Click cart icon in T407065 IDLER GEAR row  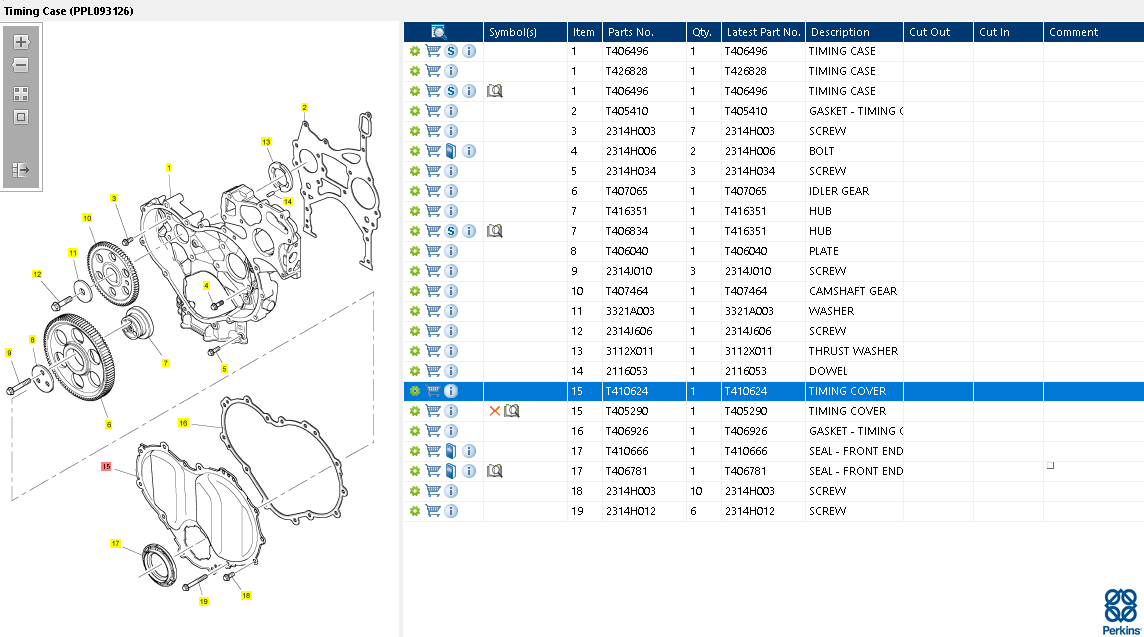(x=433, y=191)
